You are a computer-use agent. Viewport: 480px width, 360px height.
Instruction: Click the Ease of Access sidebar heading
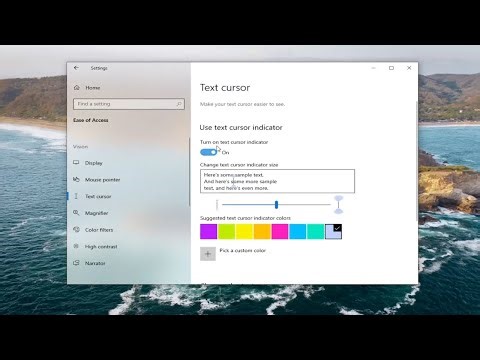pos(91,120)
